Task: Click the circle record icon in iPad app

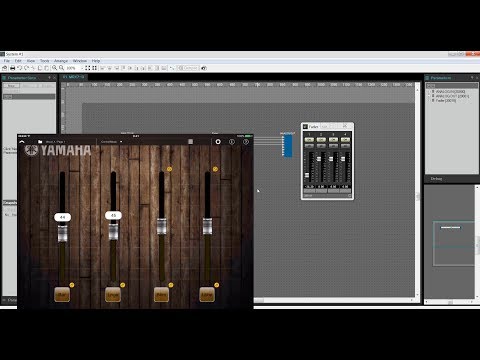Action: [218, 142]
